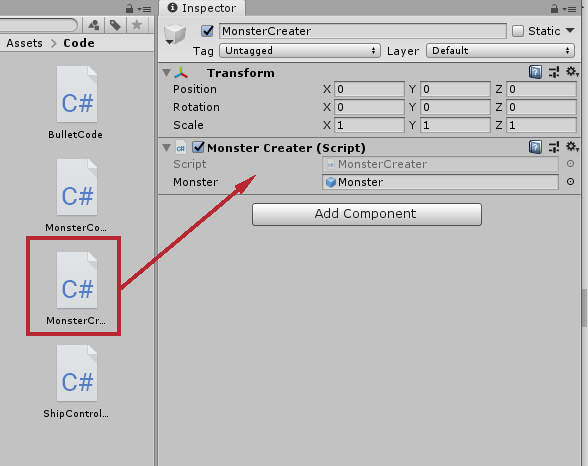Open Monster Creater script presets icon
The image size is (588, 466).
(554, 147)
